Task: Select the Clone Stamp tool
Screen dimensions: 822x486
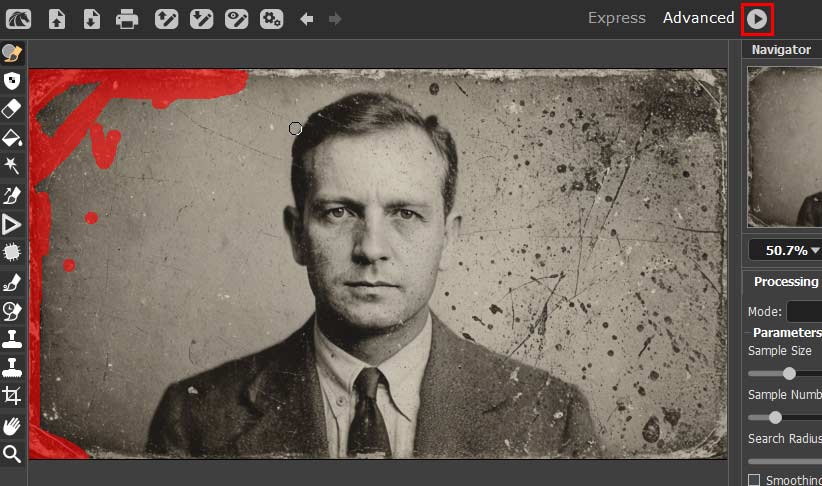Action: point(12,339)
